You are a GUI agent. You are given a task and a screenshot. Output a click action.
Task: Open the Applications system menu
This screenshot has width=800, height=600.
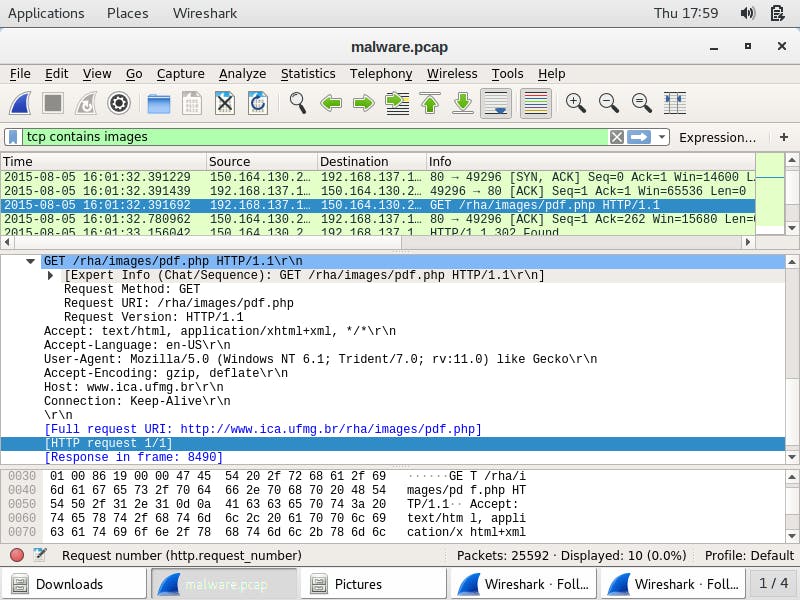46,13
